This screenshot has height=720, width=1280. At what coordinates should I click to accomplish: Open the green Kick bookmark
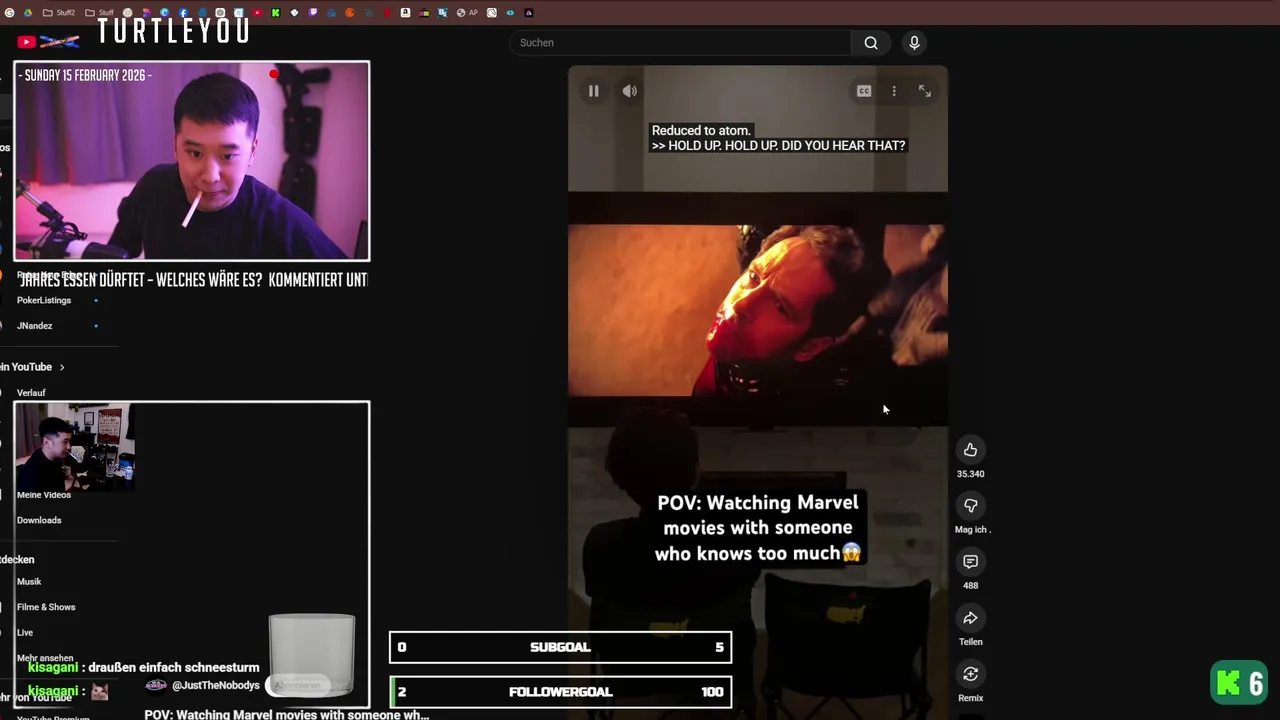coord(275,13)
